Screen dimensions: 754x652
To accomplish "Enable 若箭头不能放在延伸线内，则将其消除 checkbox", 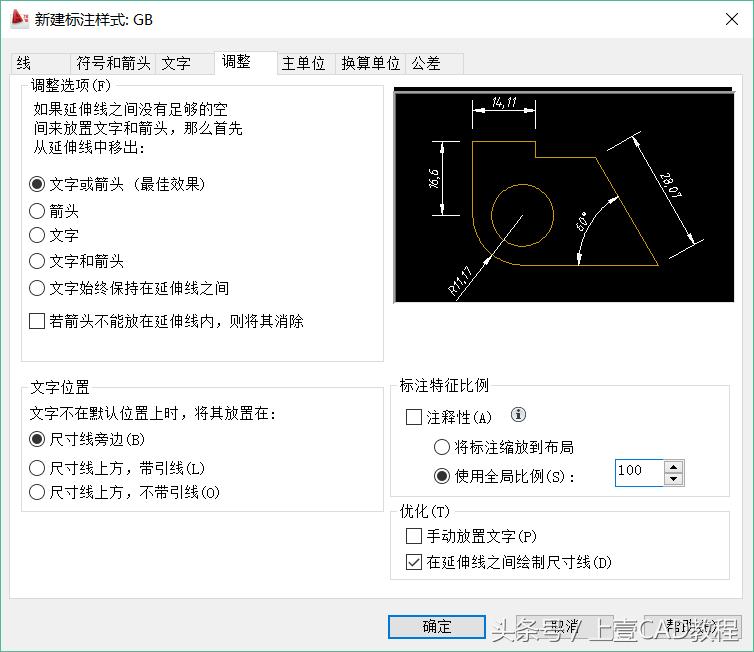I will click(x=166, y=321).
